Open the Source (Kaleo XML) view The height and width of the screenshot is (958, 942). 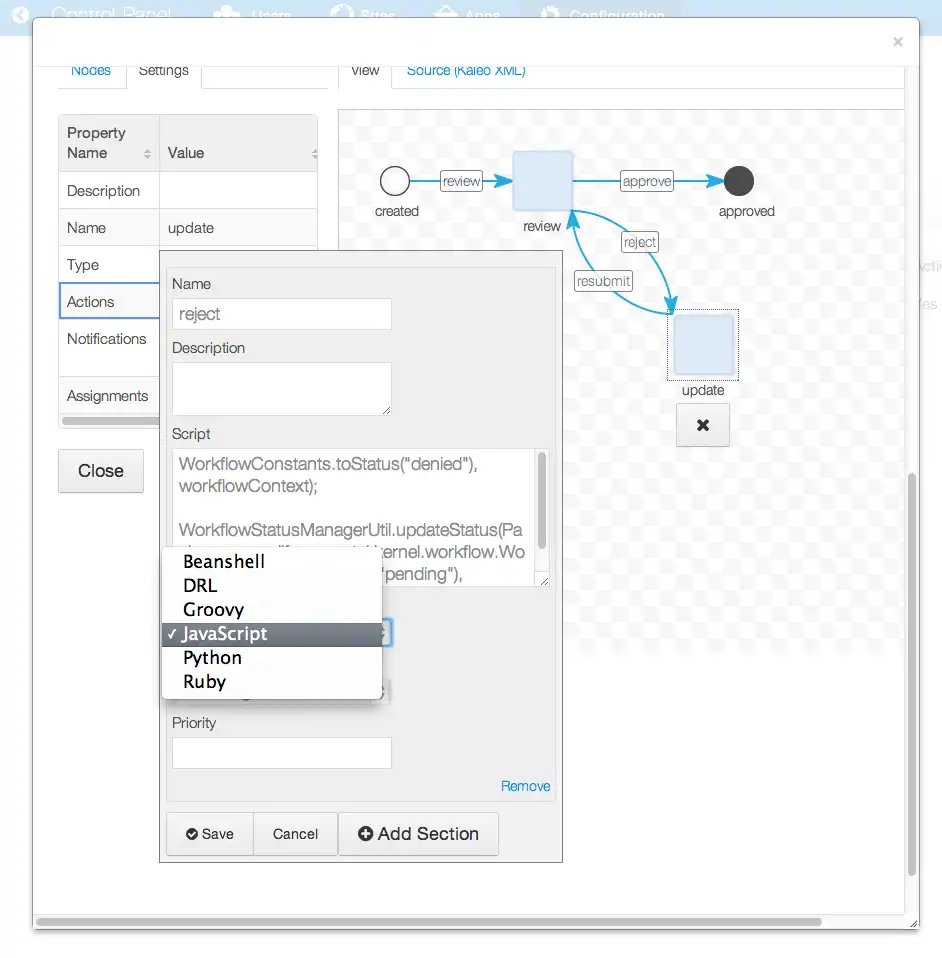pyautogui.click(x=464, y=70)
